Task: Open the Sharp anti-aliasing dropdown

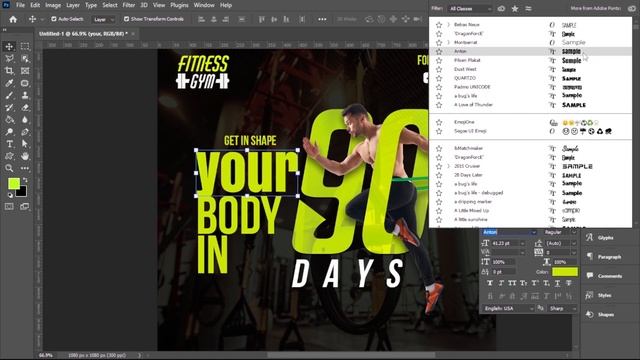Action: tap(562, 309)
